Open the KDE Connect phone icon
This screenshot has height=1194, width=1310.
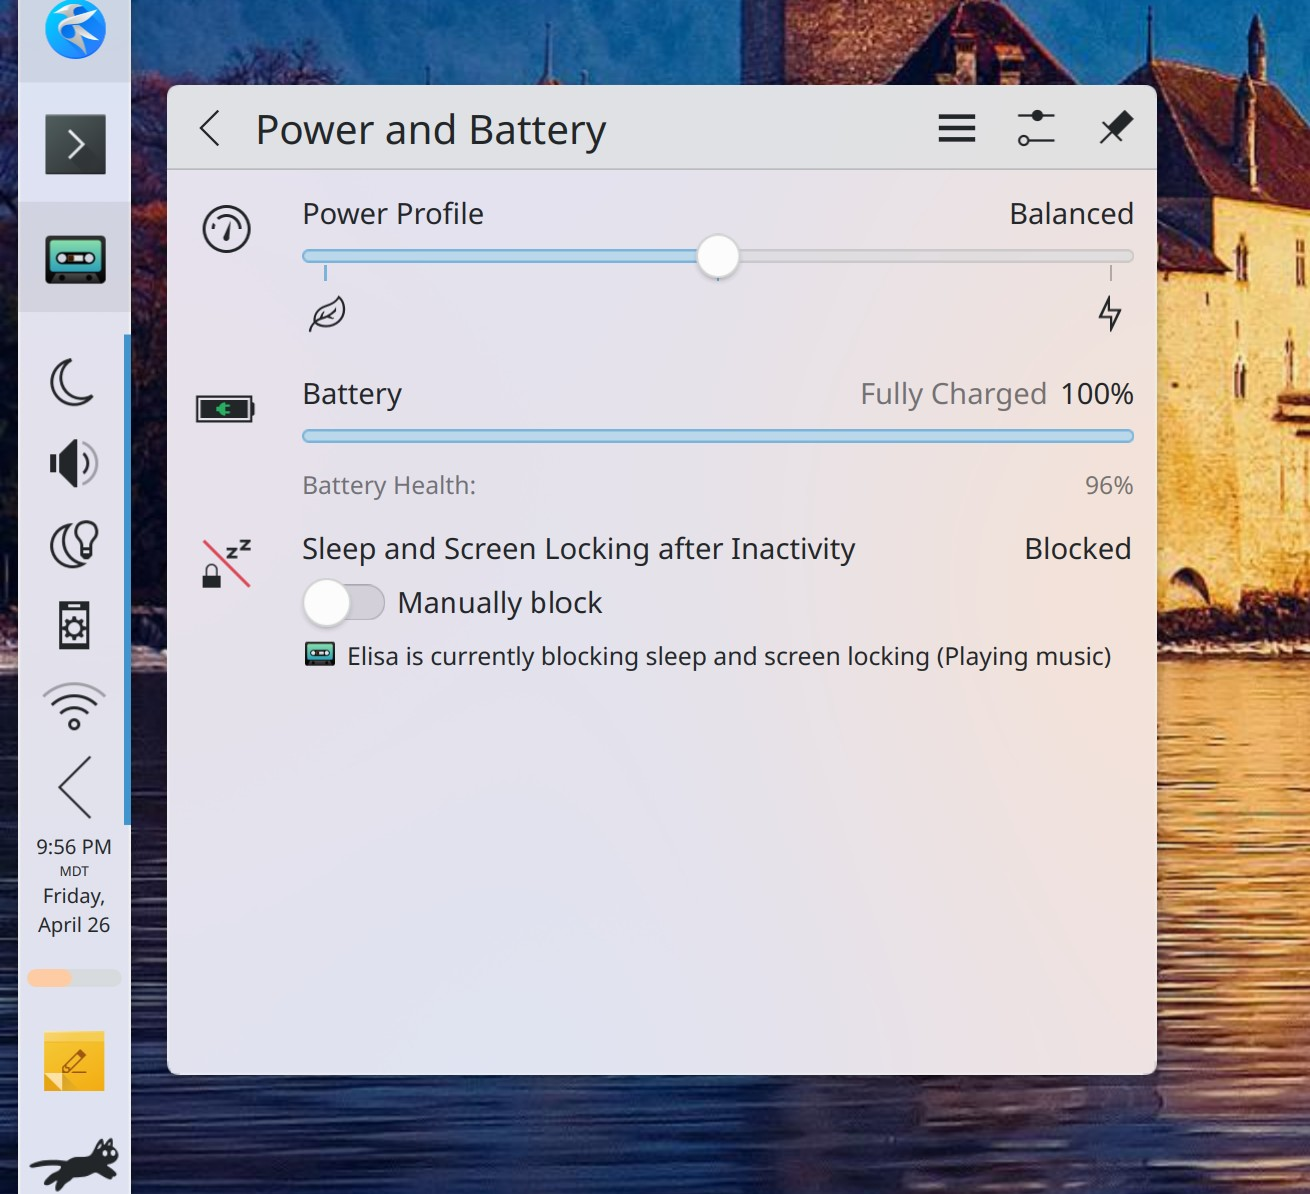[x=74, y=626]
